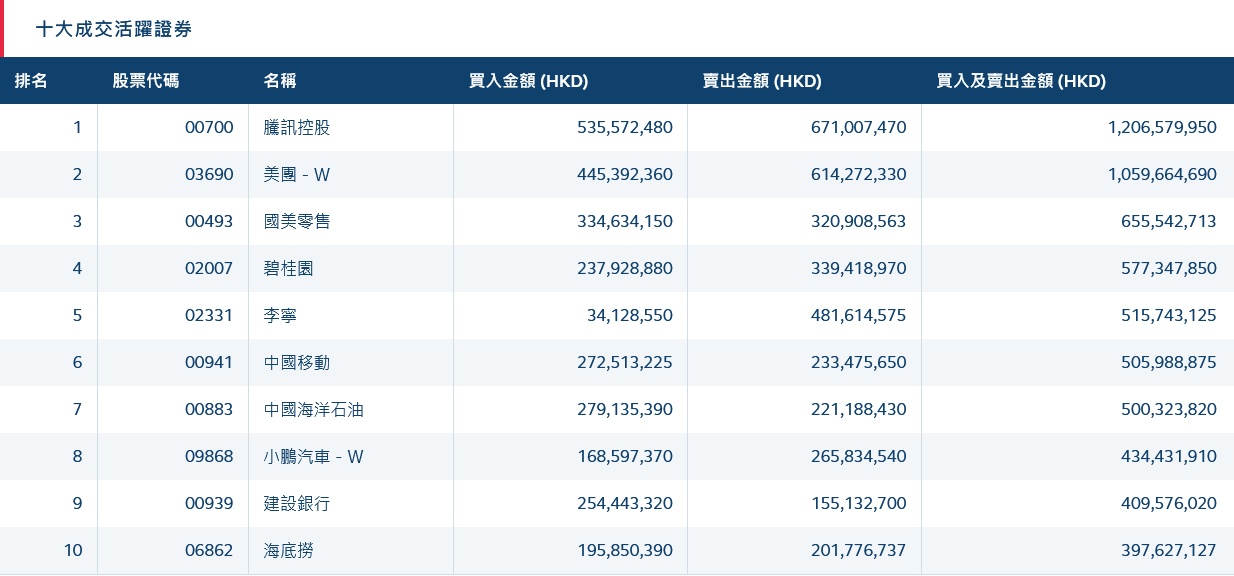Click the 買入及賣出金額 (HKD) column header
Screen dimensions: 1234x576
click(x=1021, y=81)
